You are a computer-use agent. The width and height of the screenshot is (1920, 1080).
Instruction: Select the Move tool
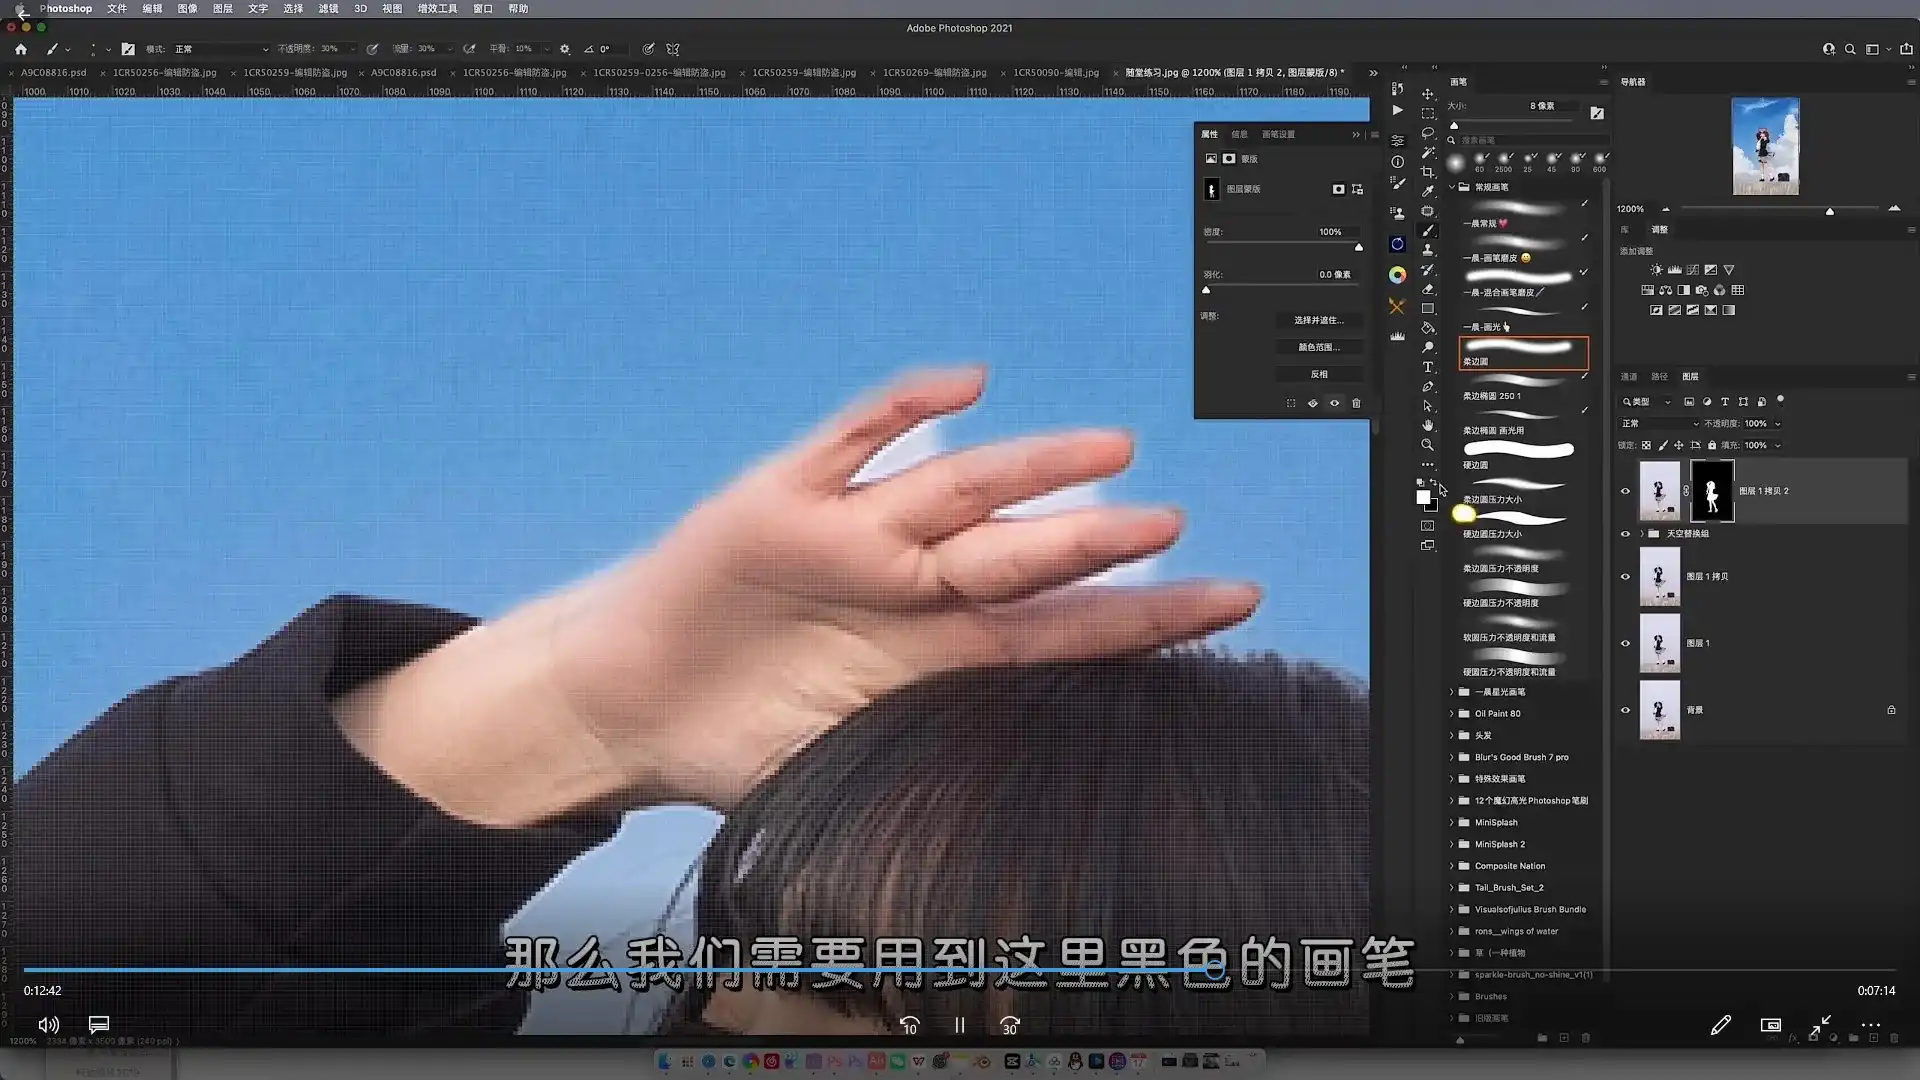click(x=1428, y=94)
